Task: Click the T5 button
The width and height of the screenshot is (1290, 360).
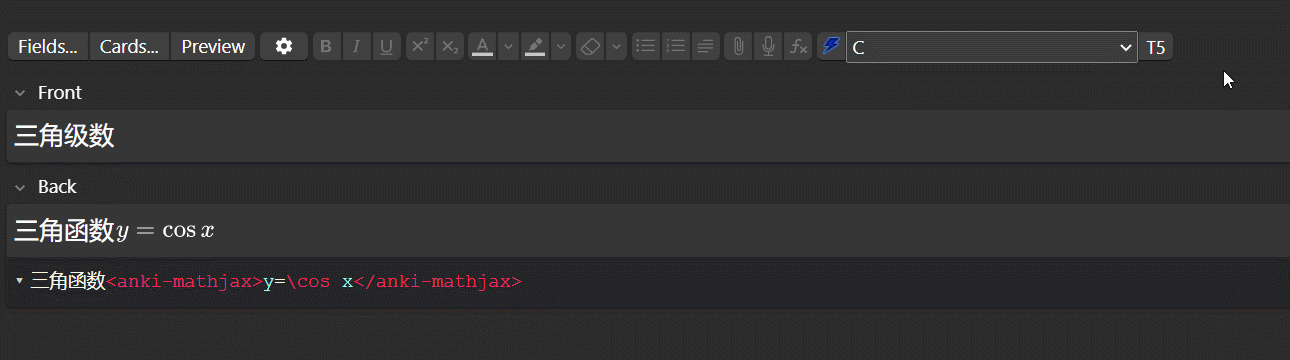Action: click(x=1156, y=47)
